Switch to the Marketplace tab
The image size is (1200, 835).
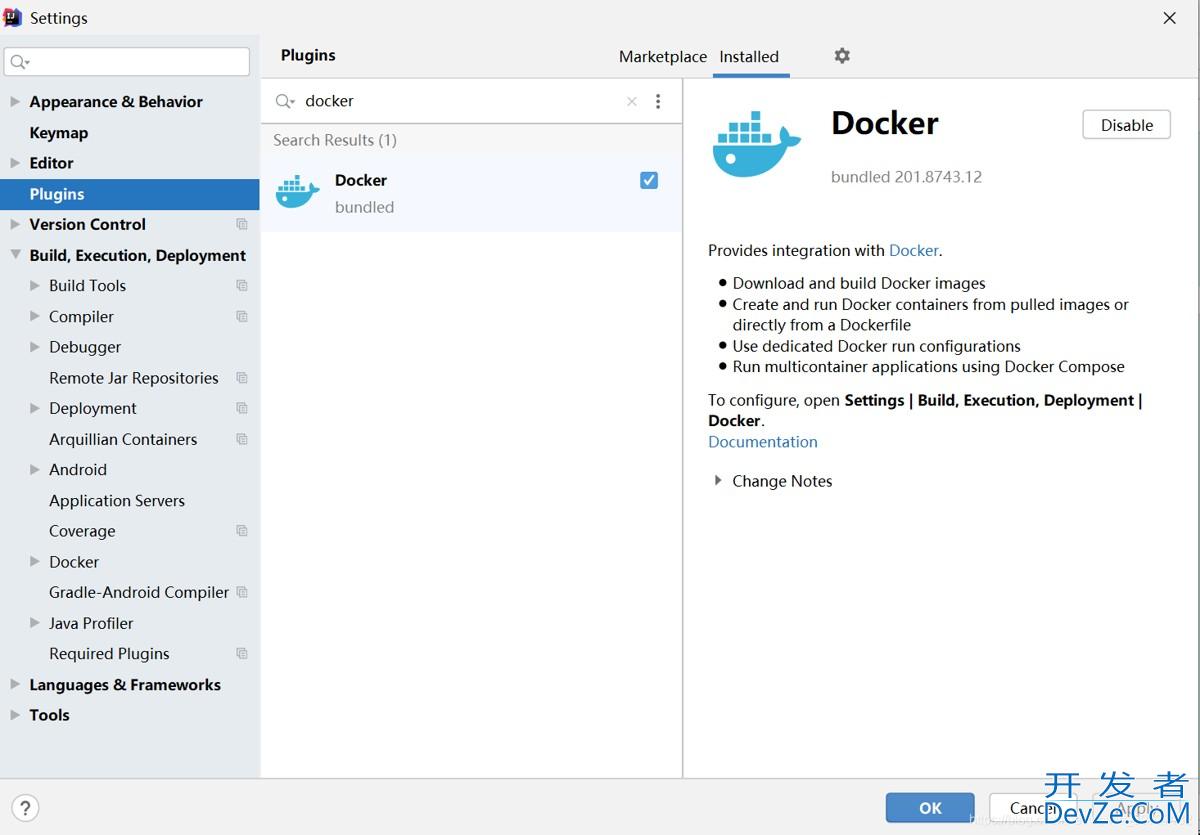click(662, 57)
